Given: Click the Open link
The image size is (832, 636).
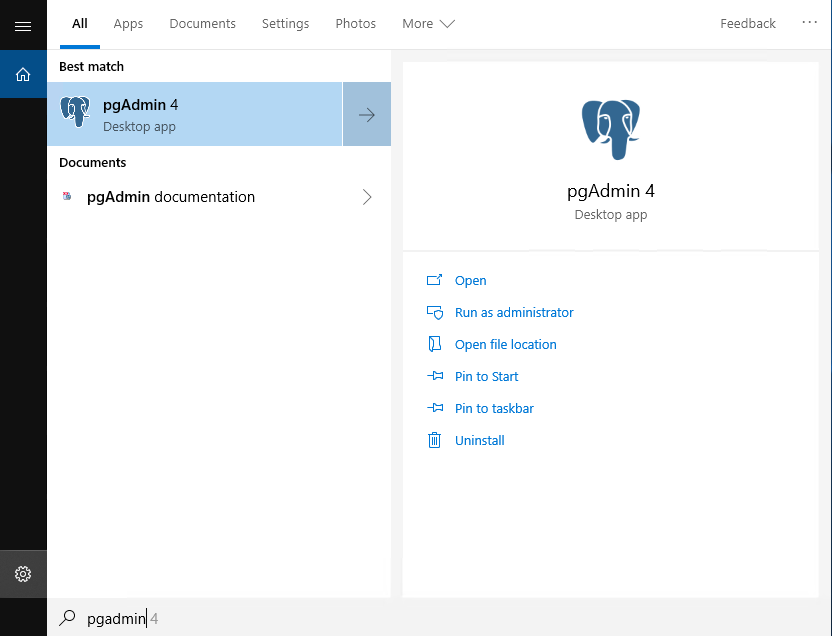Looking at the screenshot, I should pyautogui.click(x=471, y=280).
